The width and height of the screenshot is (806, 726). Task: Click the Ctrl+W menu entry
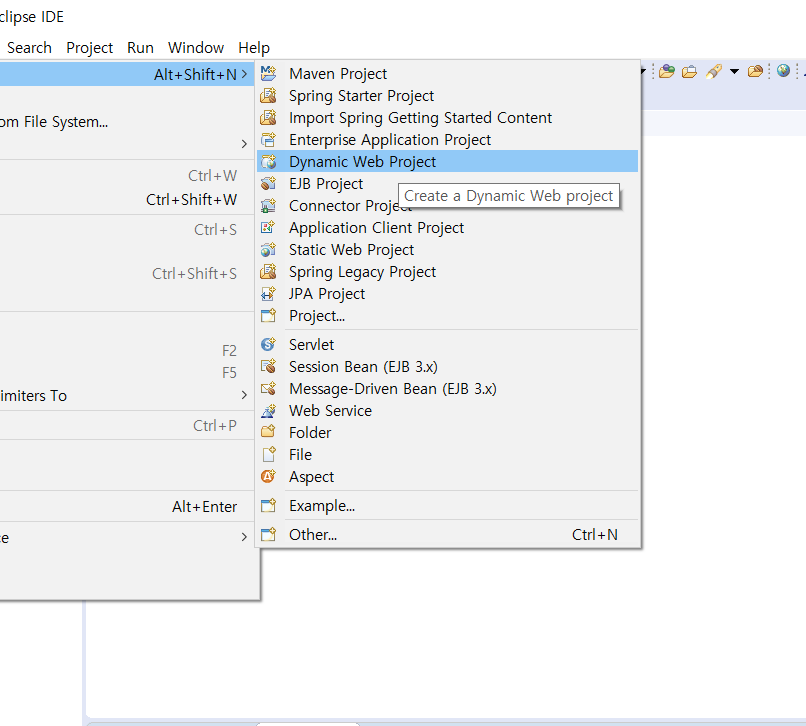tap(126, 176)
